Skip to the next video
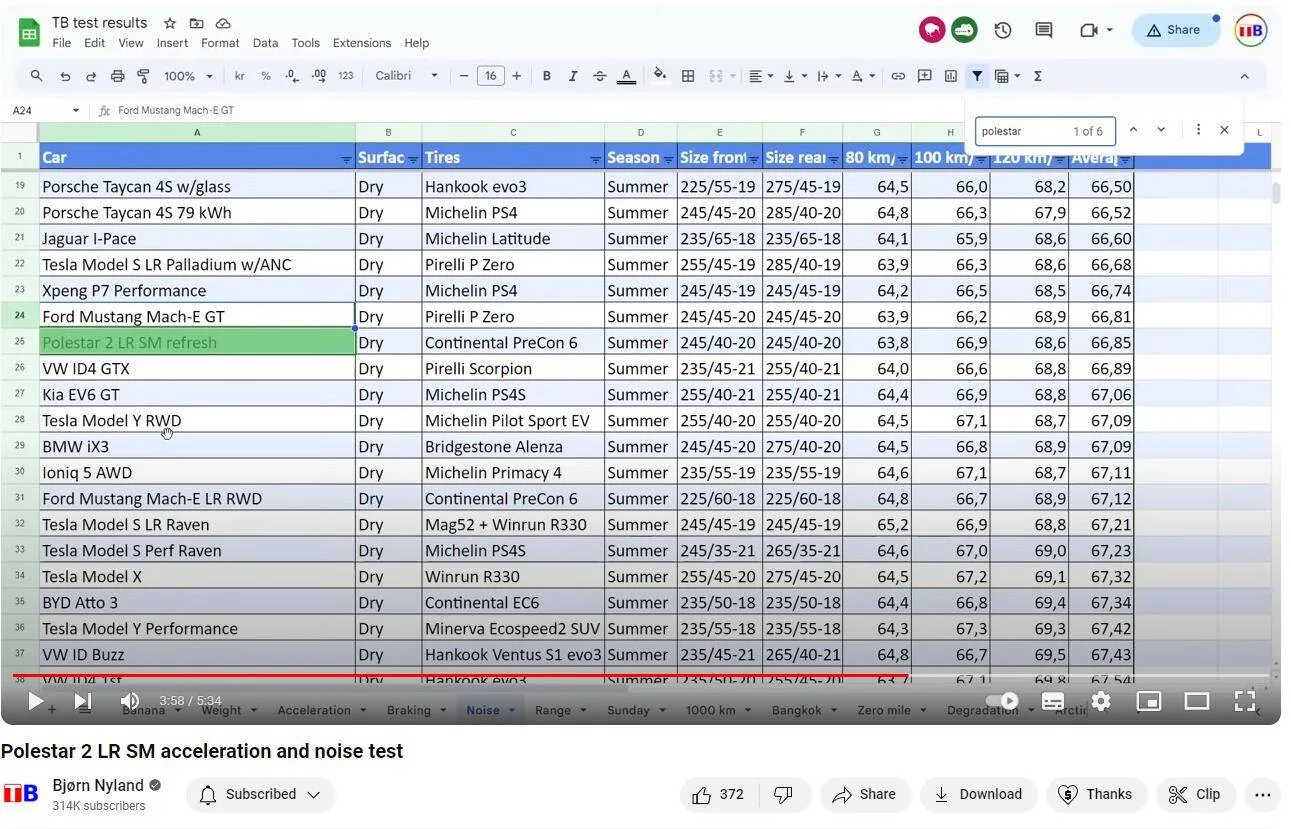The image size is (1291, 829). pos(83,701)
